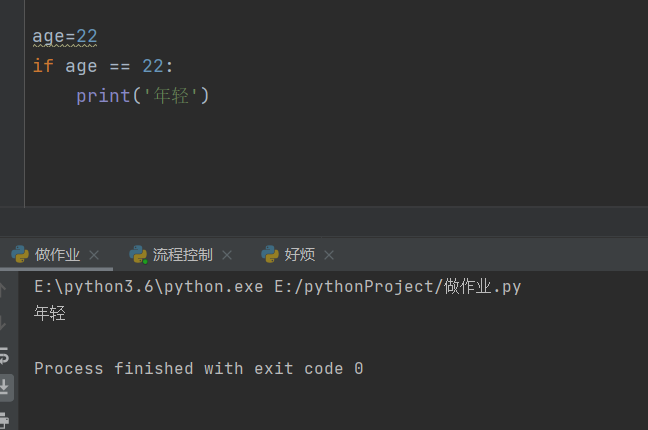Close the 做作业 run tab
648x430 pixels.
coord(95,255)
